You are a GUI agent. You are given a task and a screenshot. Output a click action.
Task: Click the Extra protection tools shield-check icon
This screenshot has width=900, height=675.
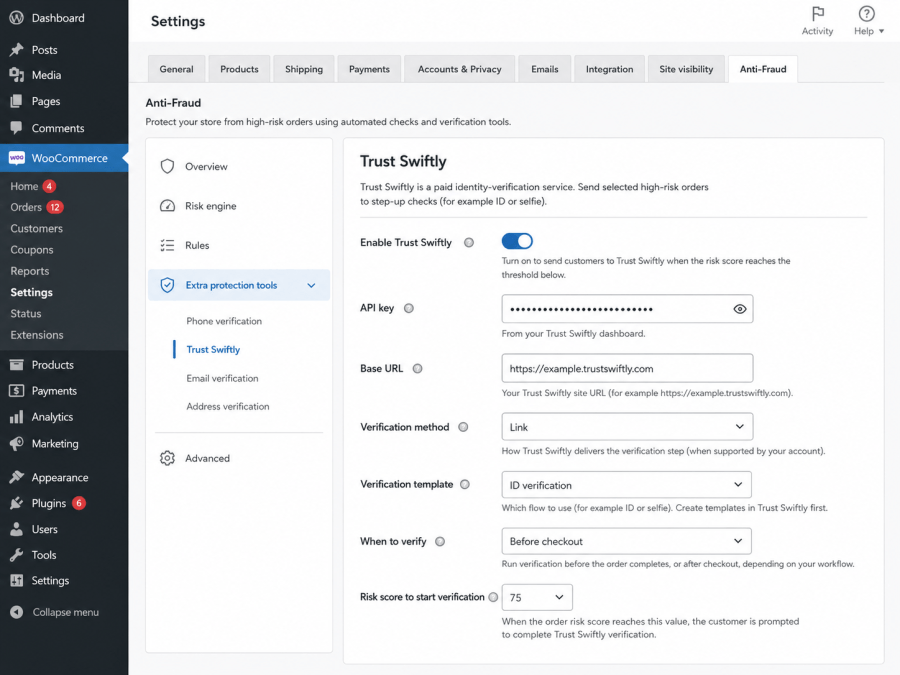tap(167, 285)
